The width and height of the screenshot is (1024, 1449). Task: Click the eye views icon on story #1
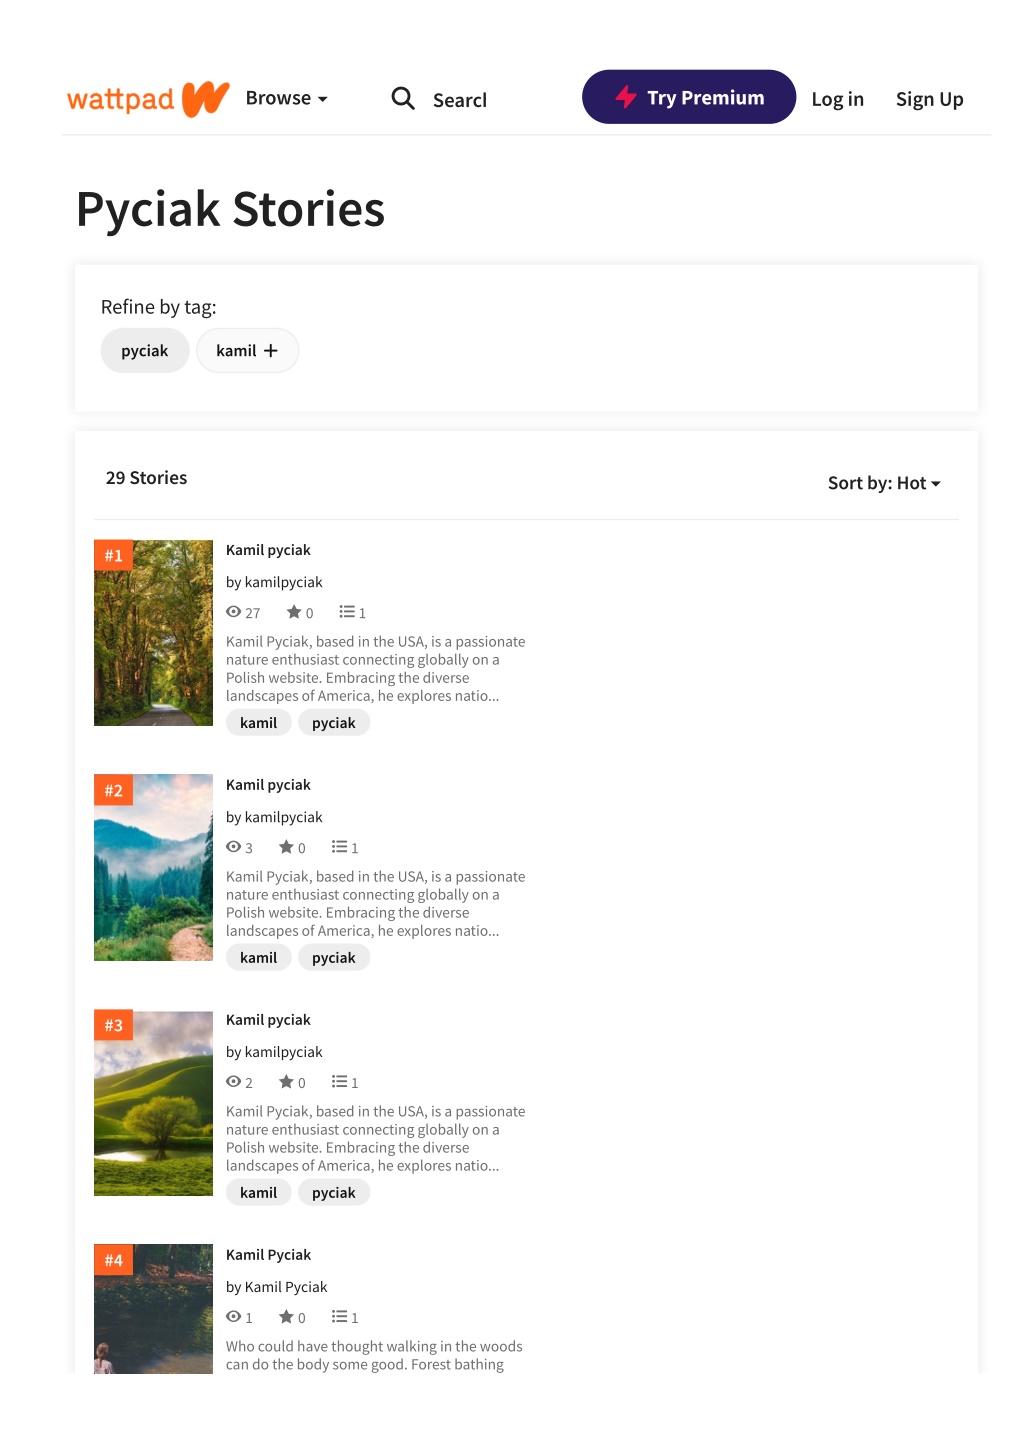(234, 612)
